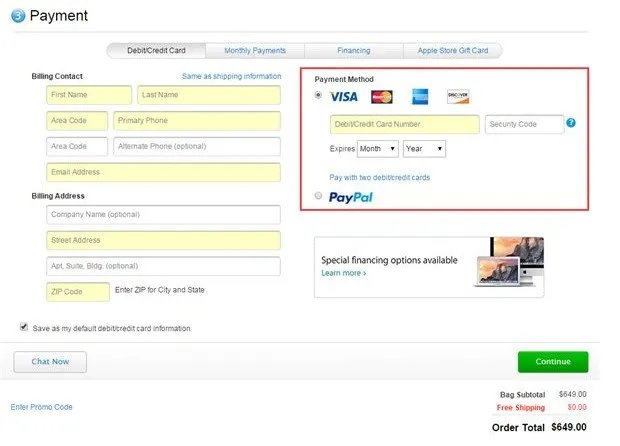Click the Chat Now button
Screen dimensions: 620x446
(x=50, y=362)
